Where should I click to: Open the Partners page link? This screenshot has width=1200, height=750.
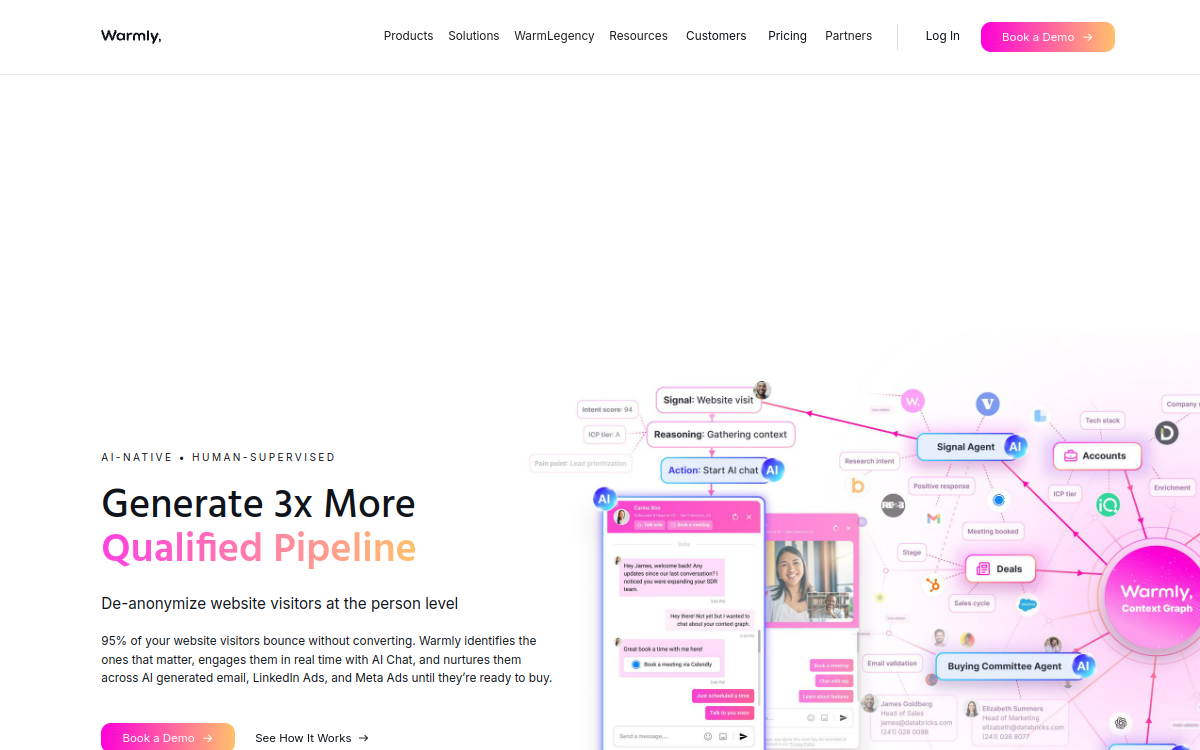[848, 36]
